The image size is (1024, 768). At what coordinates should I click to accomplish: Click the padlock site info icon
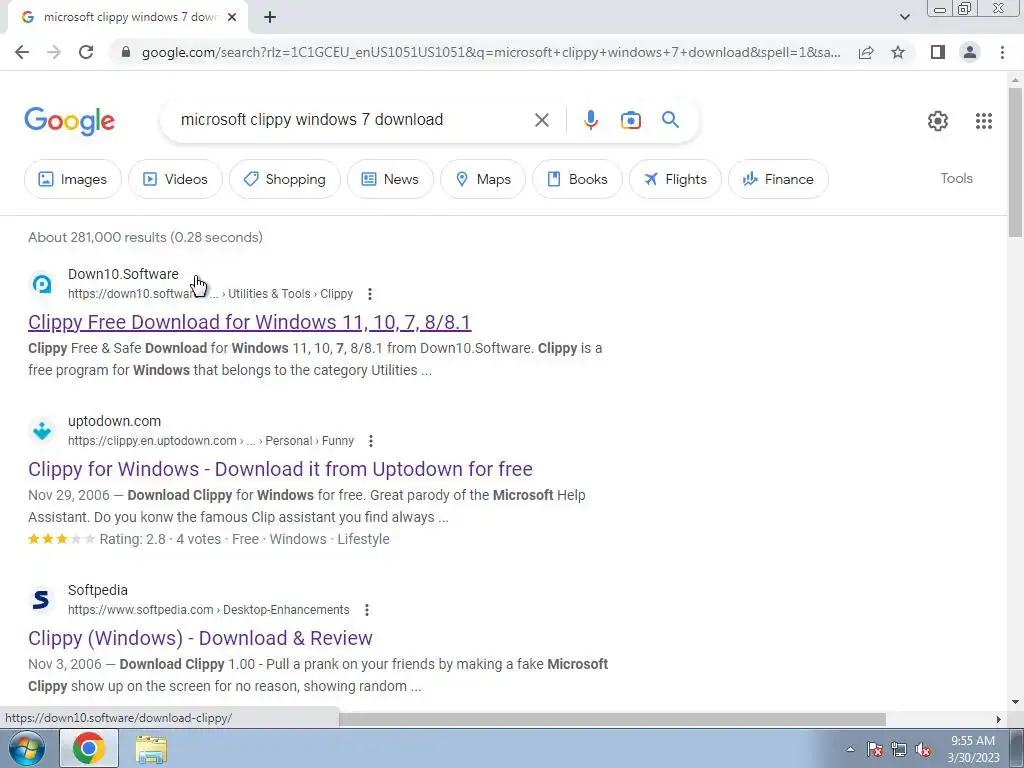coord(126,52)
